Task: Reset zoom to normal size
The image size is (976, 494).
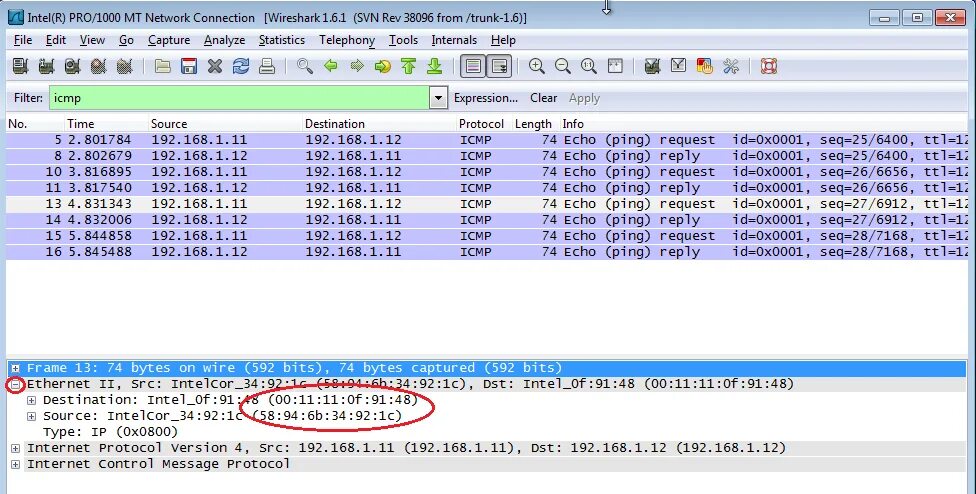Action: (589, 66)
